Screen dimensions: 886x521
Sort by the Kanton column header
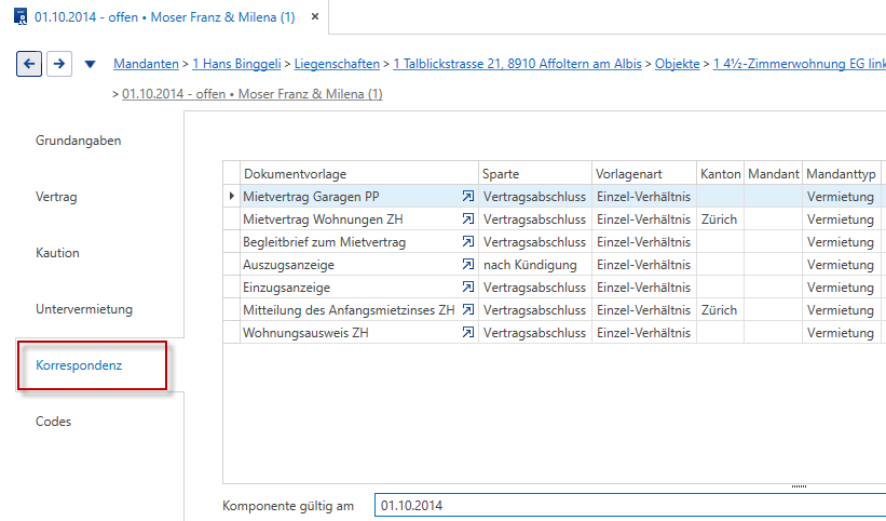click(x=720, y=173)
